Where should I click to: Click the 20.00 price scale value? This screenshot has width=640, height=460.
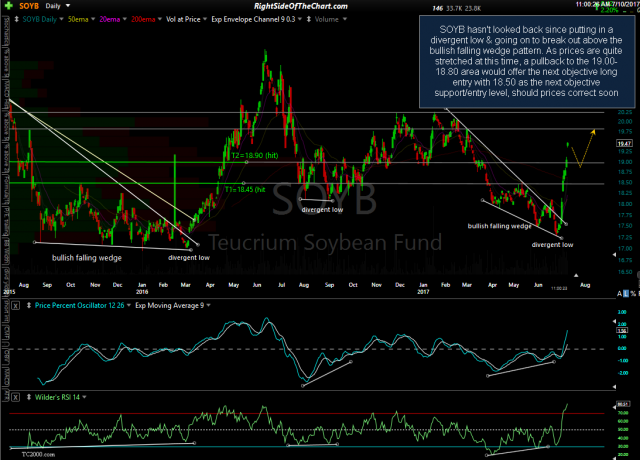click(625, 122)
